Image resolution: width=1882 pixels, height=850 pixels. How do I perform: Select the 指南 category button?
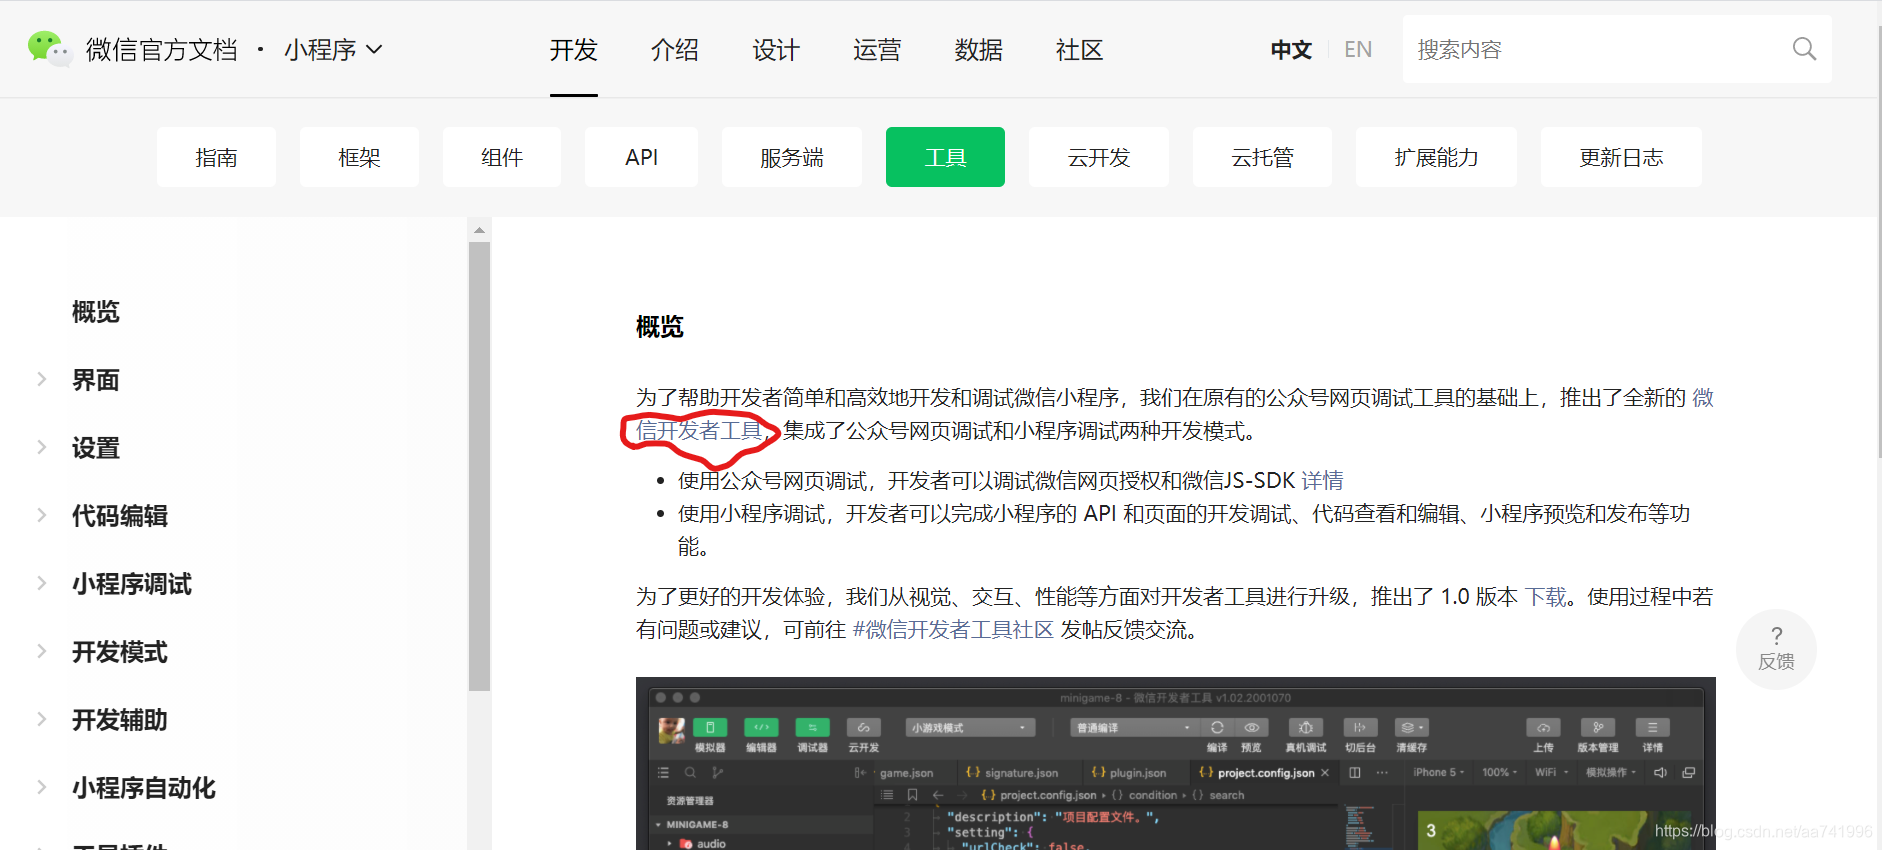[216, 157]
